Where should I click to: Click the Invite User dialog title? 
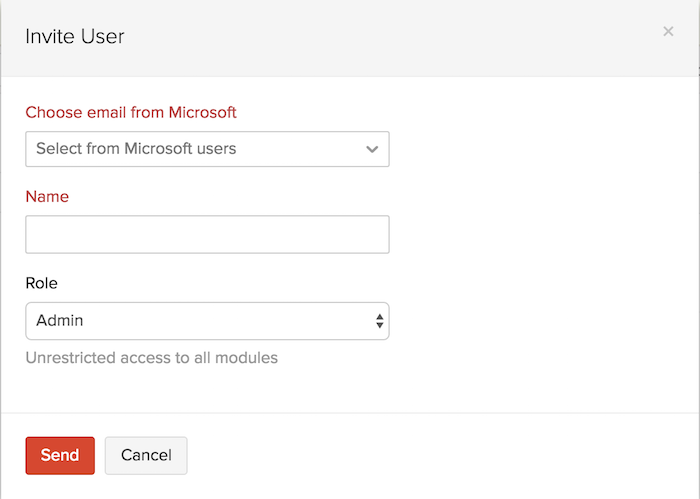[75, 37]
